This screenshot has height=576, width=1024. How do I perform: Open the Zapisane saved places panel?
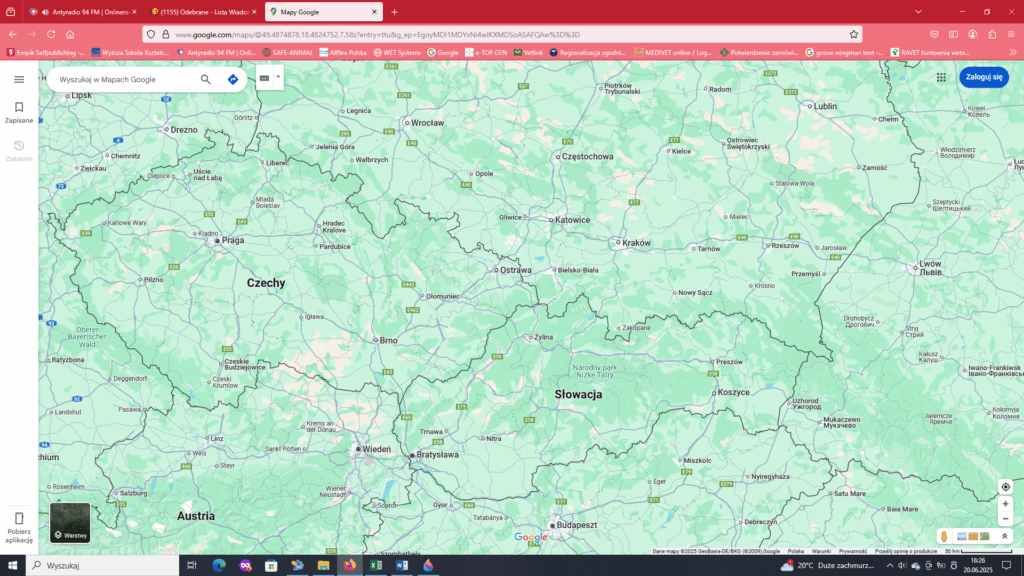pyautogui.click(x=19, y=112)
